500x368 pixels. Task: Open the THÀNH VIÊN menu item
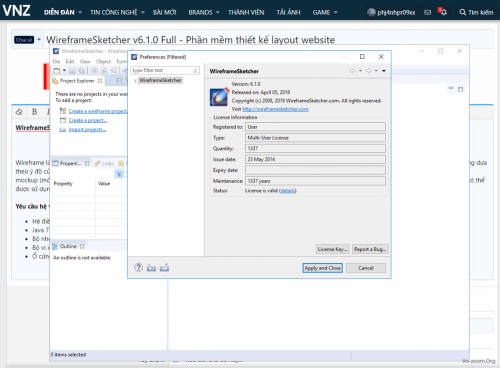(246, 12)
